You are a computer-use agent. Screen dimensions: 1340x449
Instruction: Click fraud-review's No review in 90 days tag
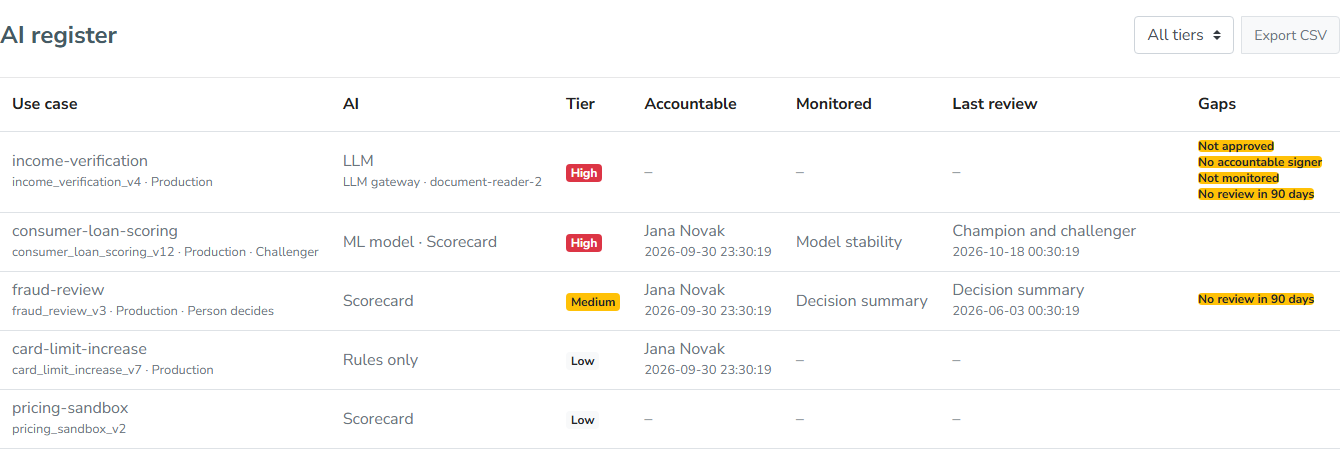pyautogui.click(x=1256, y=299)
